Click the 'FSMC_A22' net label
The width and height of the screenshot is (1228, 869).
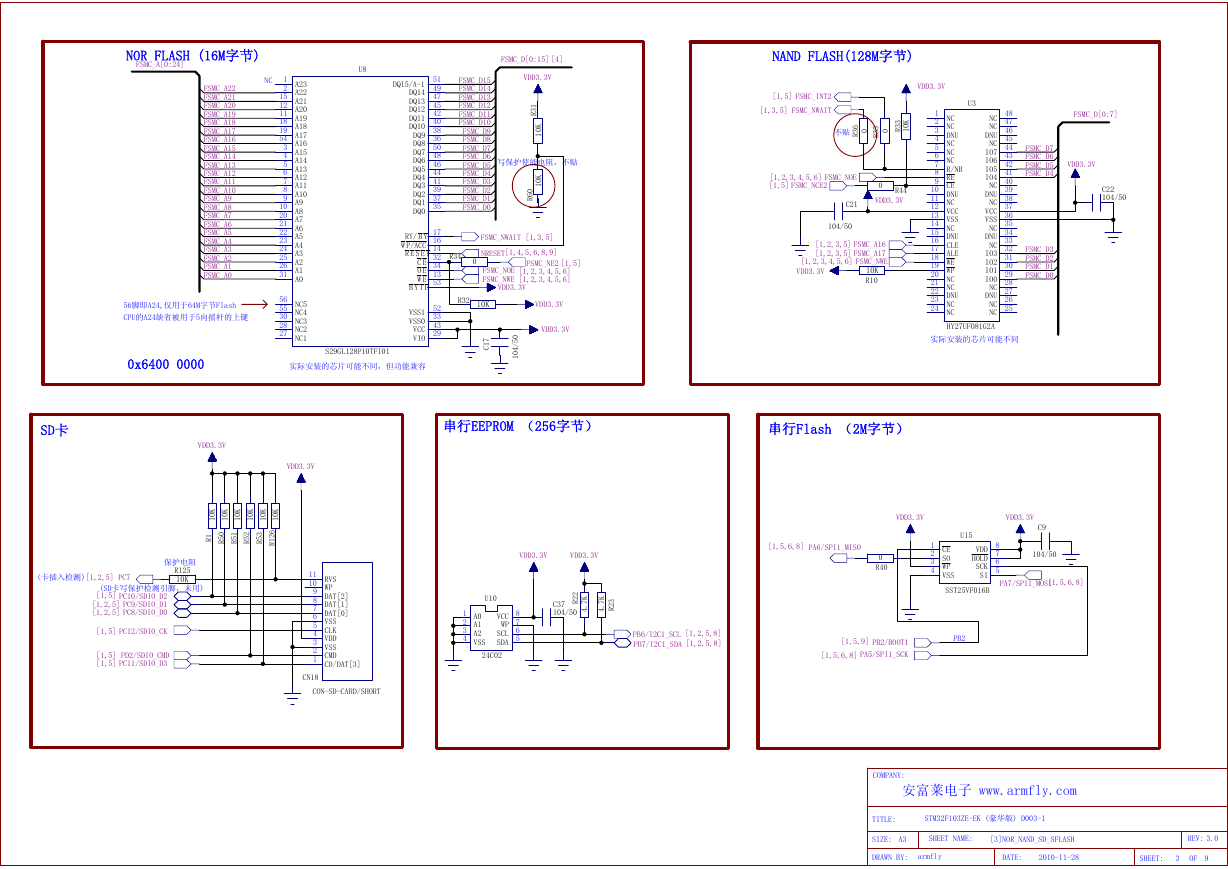coord(219,88)
